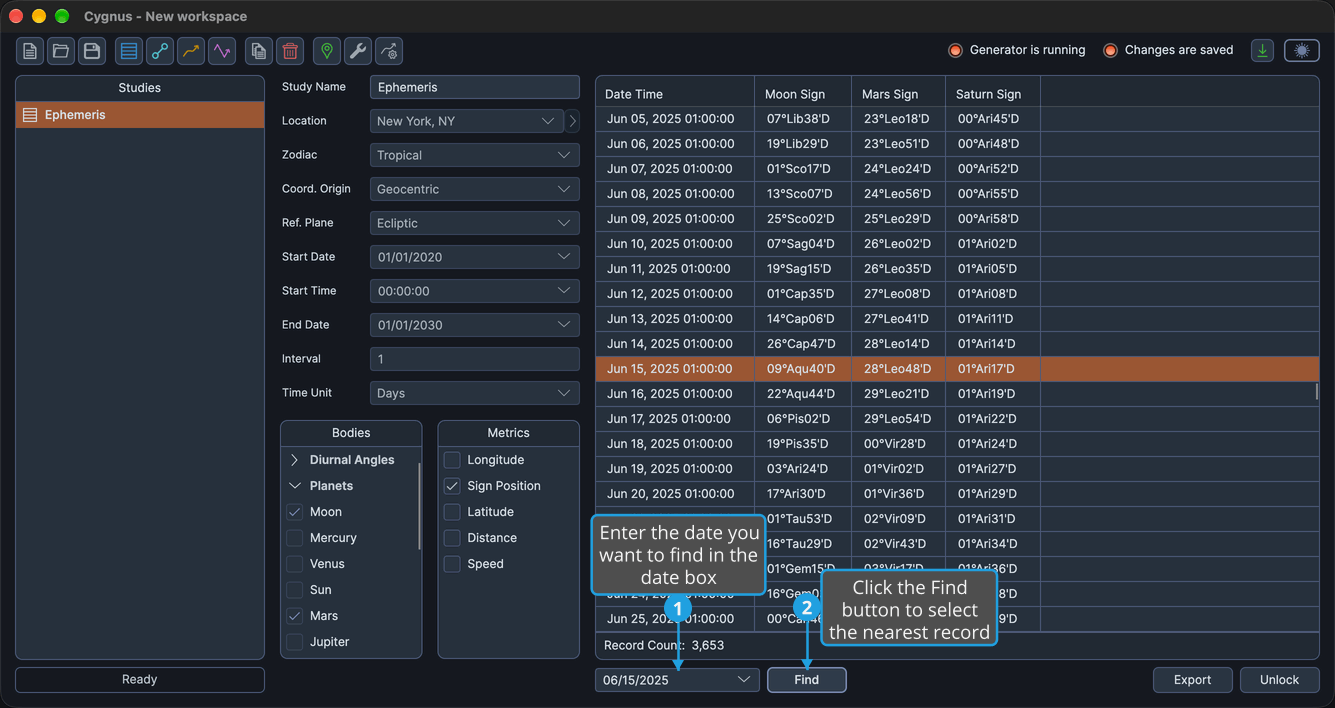Open the Time Unit dropdown showing Days
This screenshot has height=708, width=1335.
tap(475, 393)
